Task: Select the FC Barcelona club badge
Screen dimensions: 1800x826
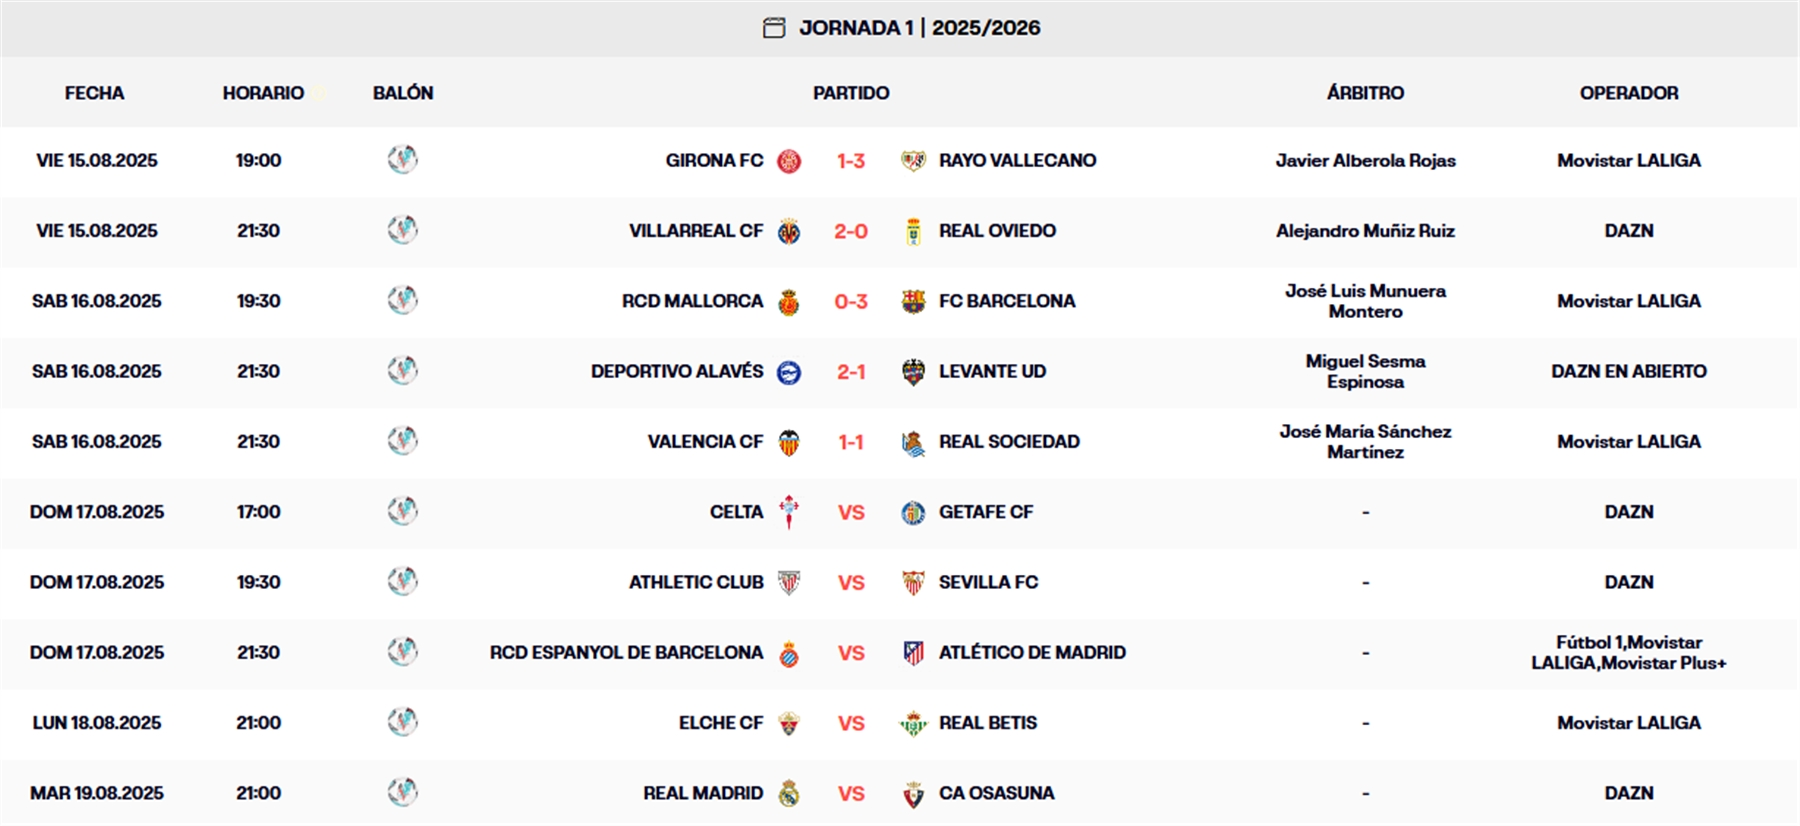Action: 912,301
